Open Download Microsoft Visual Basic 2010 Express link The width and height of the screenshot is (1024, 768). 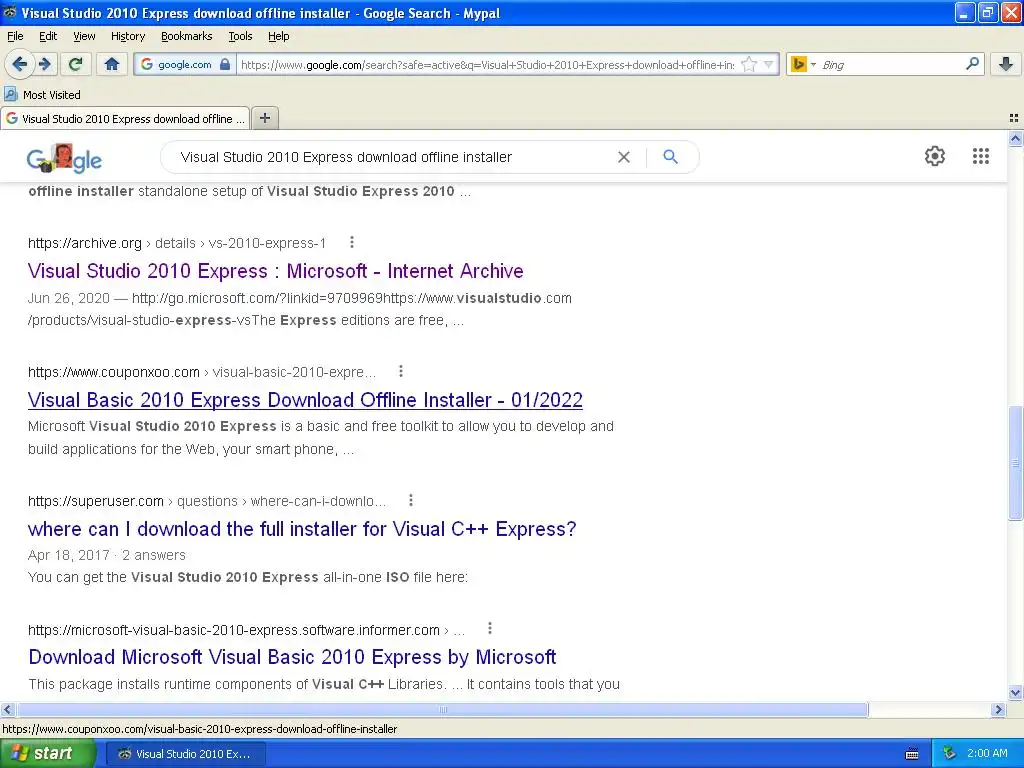[292, 656]
